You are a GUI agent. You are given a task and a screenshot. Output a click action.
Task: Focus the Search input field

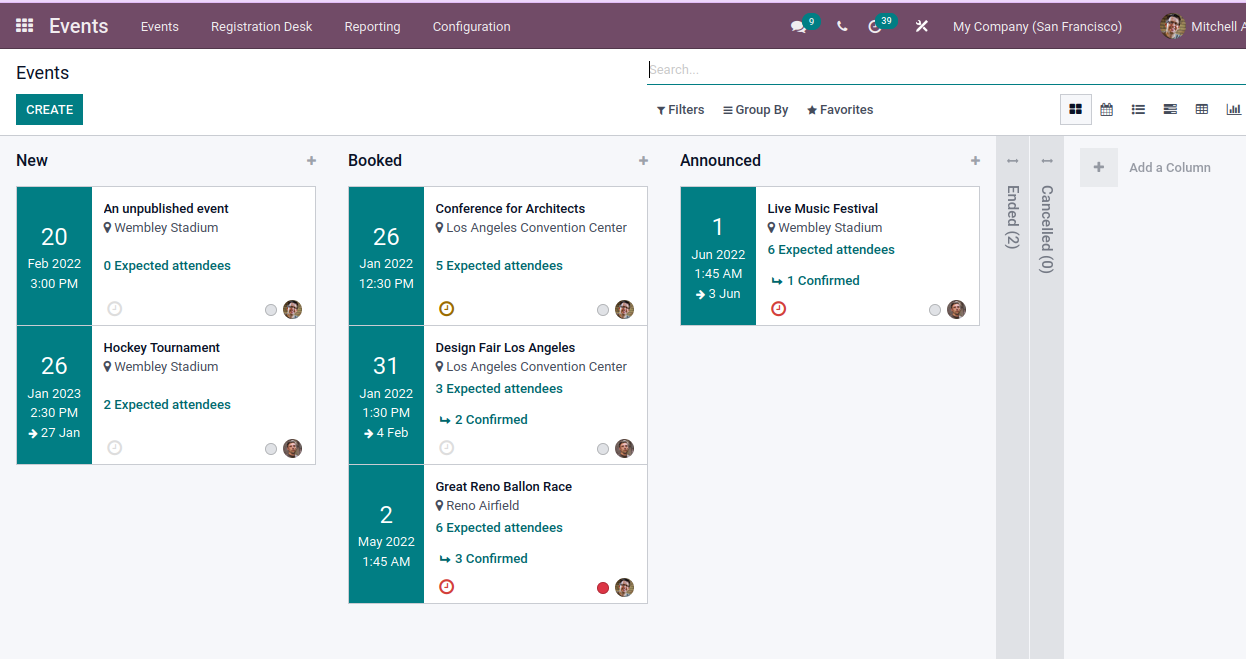[x=946, y=70]
